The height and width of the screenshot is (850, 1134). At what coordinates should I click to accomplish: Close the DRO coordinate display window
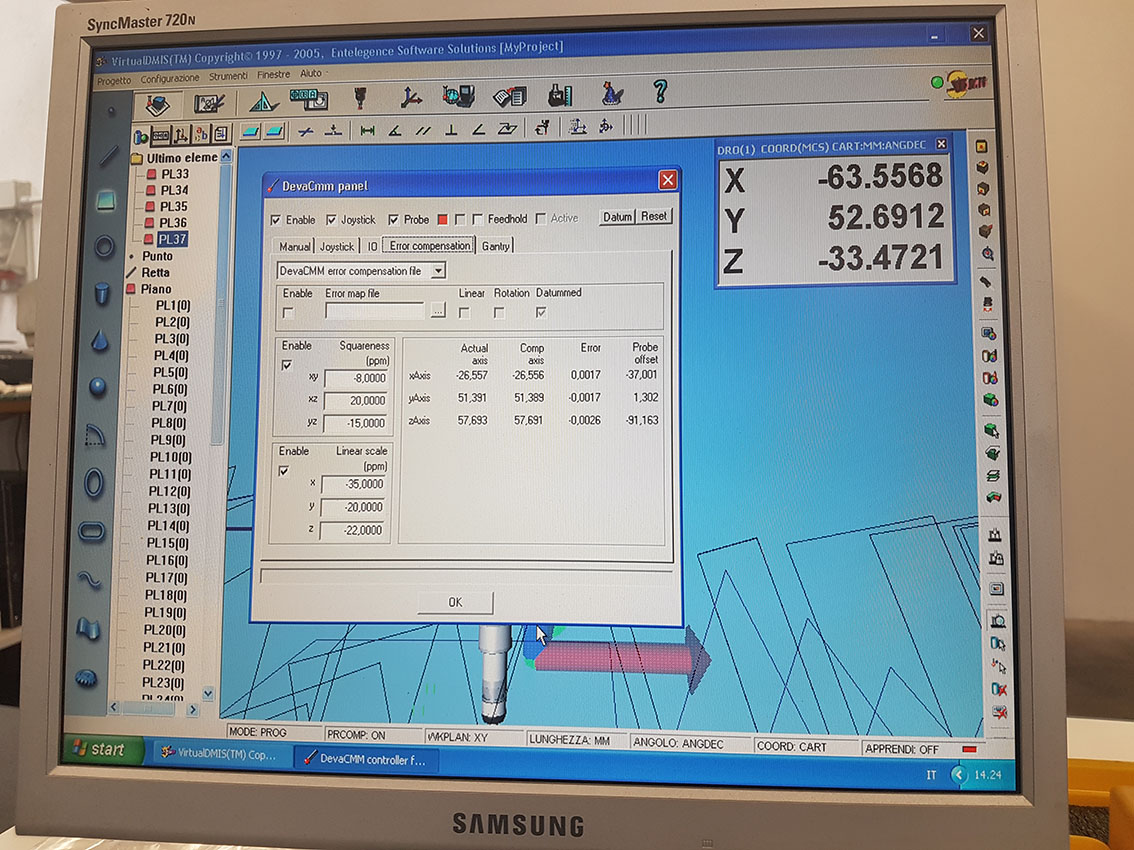[941, 145]
